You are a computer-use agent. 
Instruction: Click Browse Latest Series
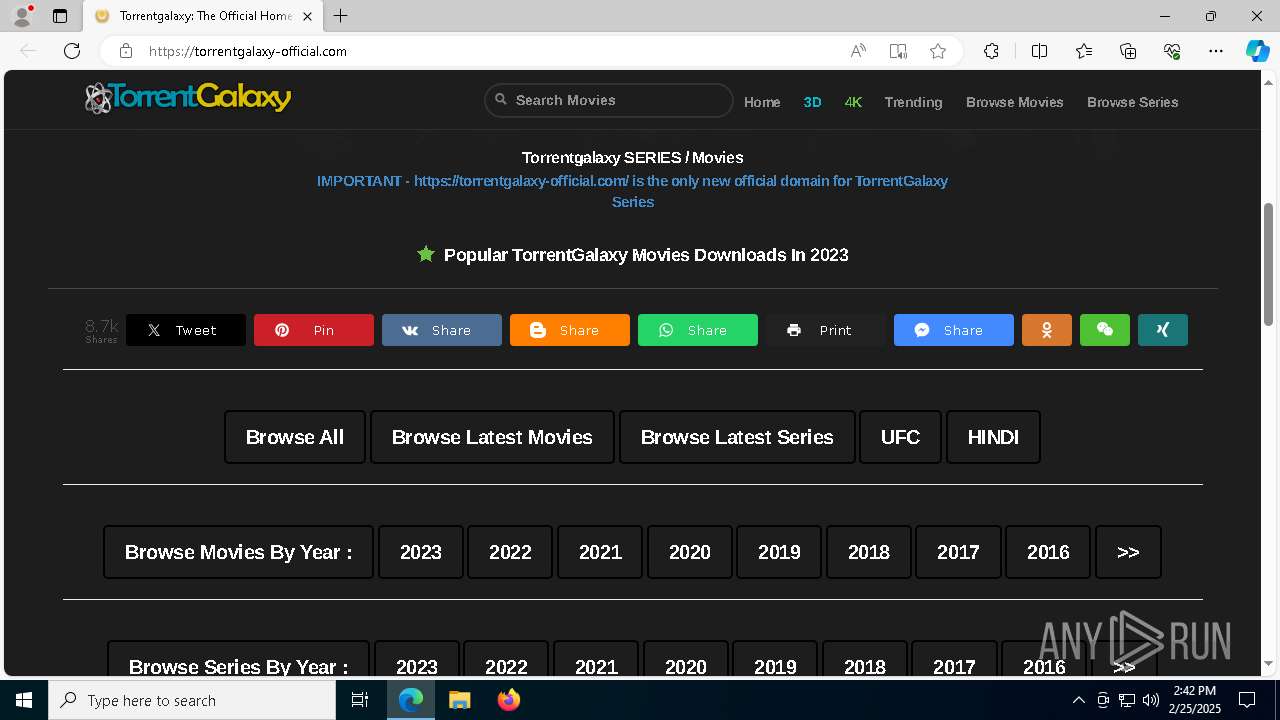(737, 437)
